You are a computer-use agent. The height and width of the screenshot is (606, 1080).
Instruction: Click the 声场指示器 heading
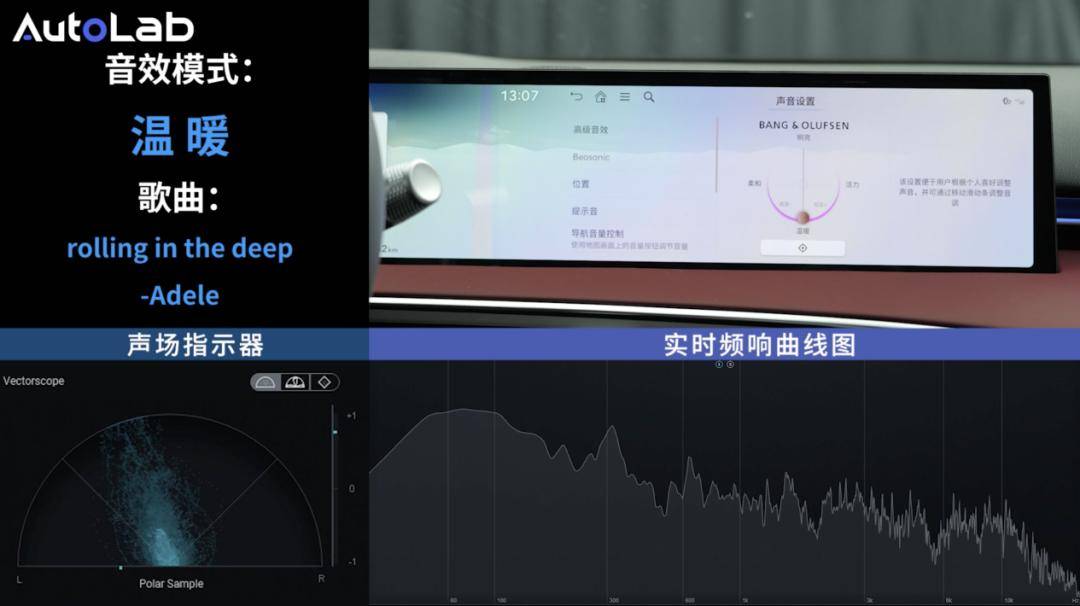pyautogui.click(x=196, y=345)
